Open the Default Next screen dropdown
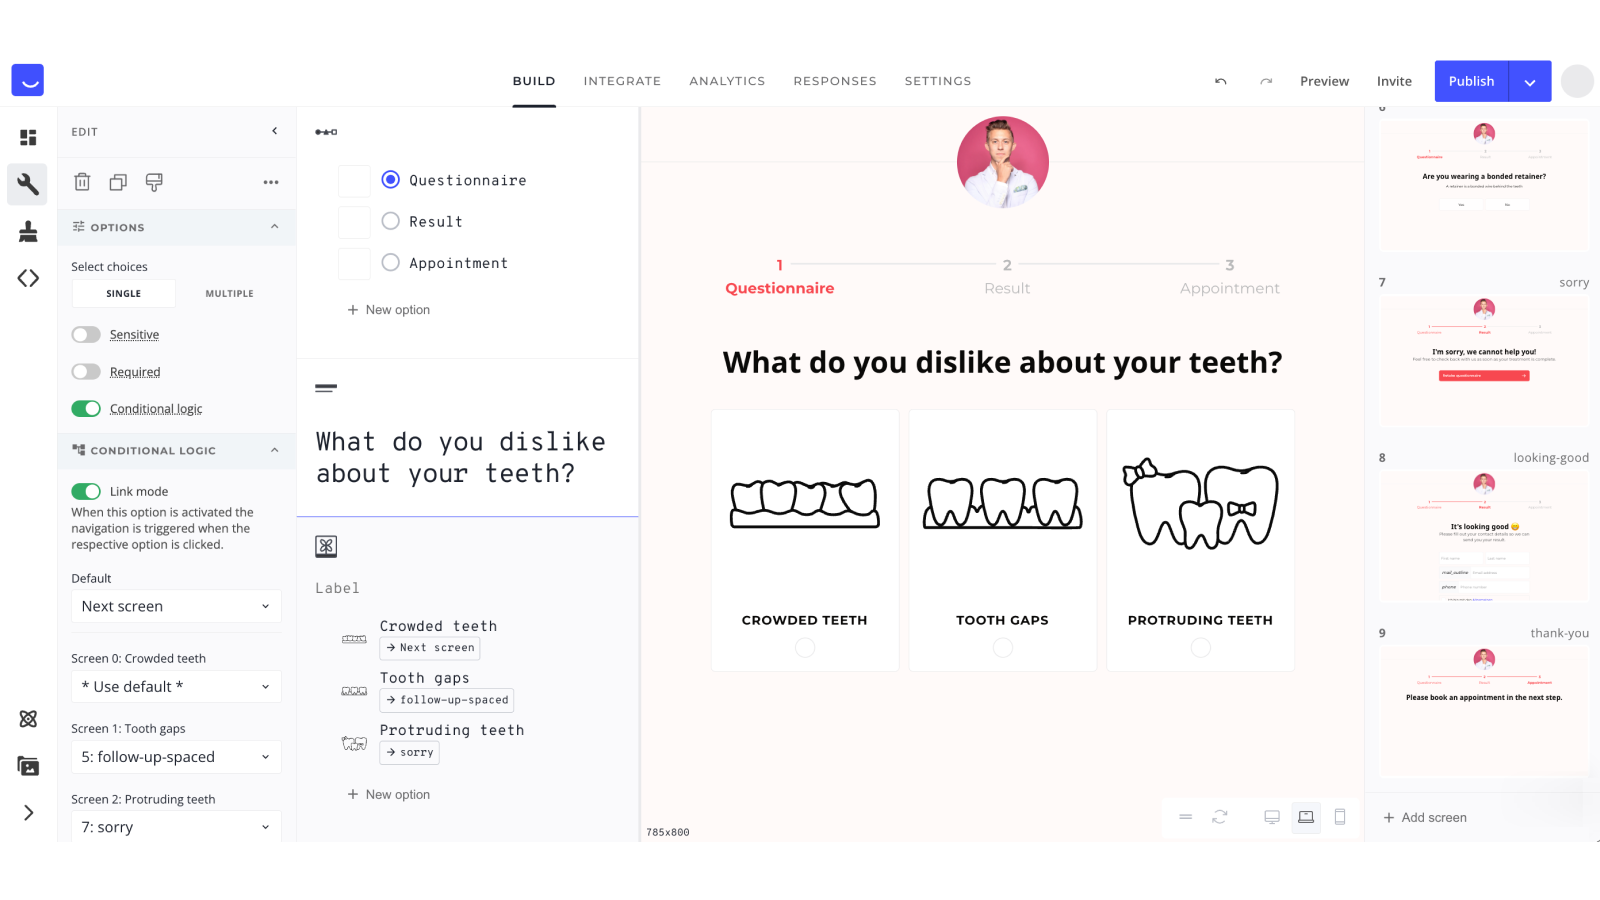Viewport: 1600px width, 900px height. coord(176,606)
